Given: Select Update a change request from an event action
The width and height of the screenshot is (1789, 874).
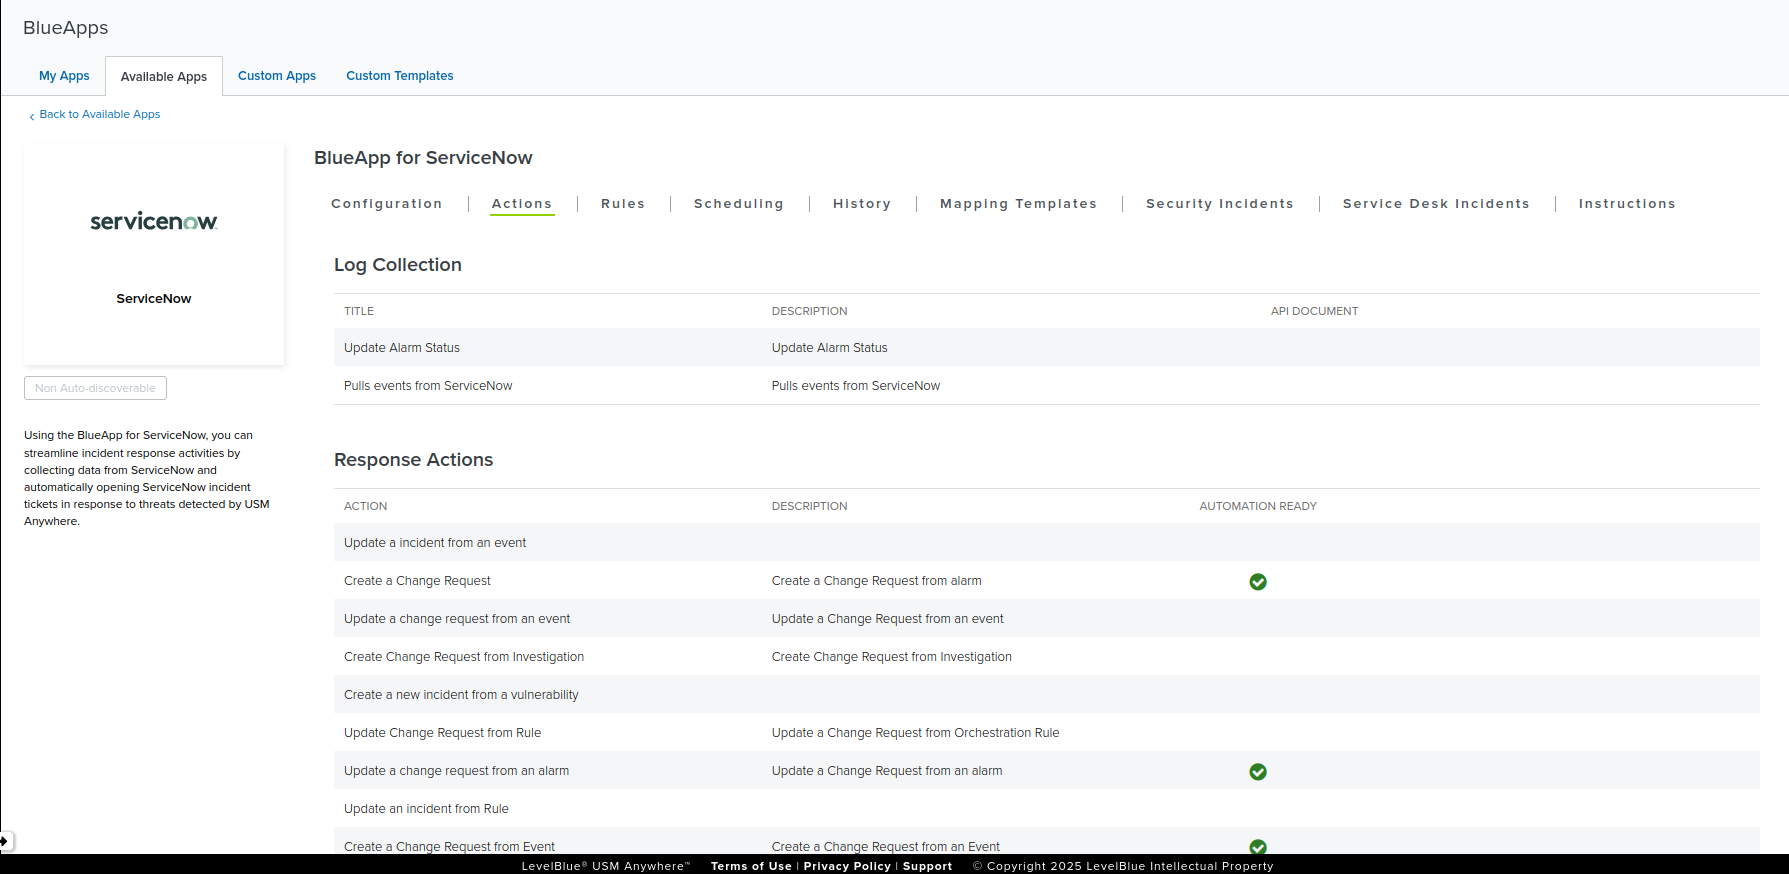Looking at the screenshot, I should point(457,619).
